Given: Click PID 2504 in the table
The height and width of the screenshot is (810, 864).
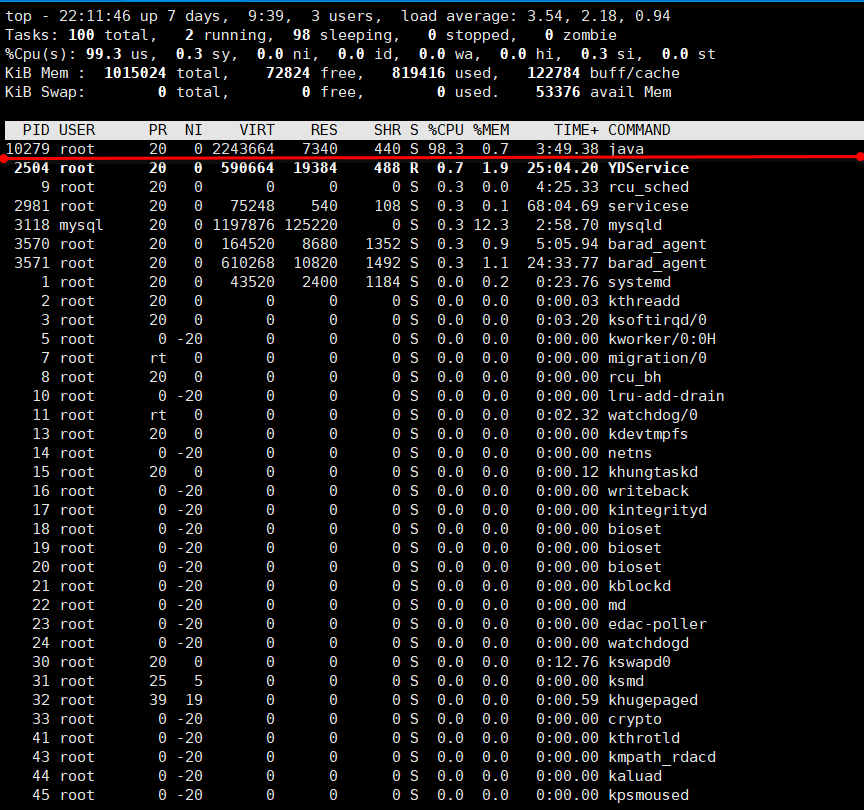Looking at the screenshot, I should 32,168.
